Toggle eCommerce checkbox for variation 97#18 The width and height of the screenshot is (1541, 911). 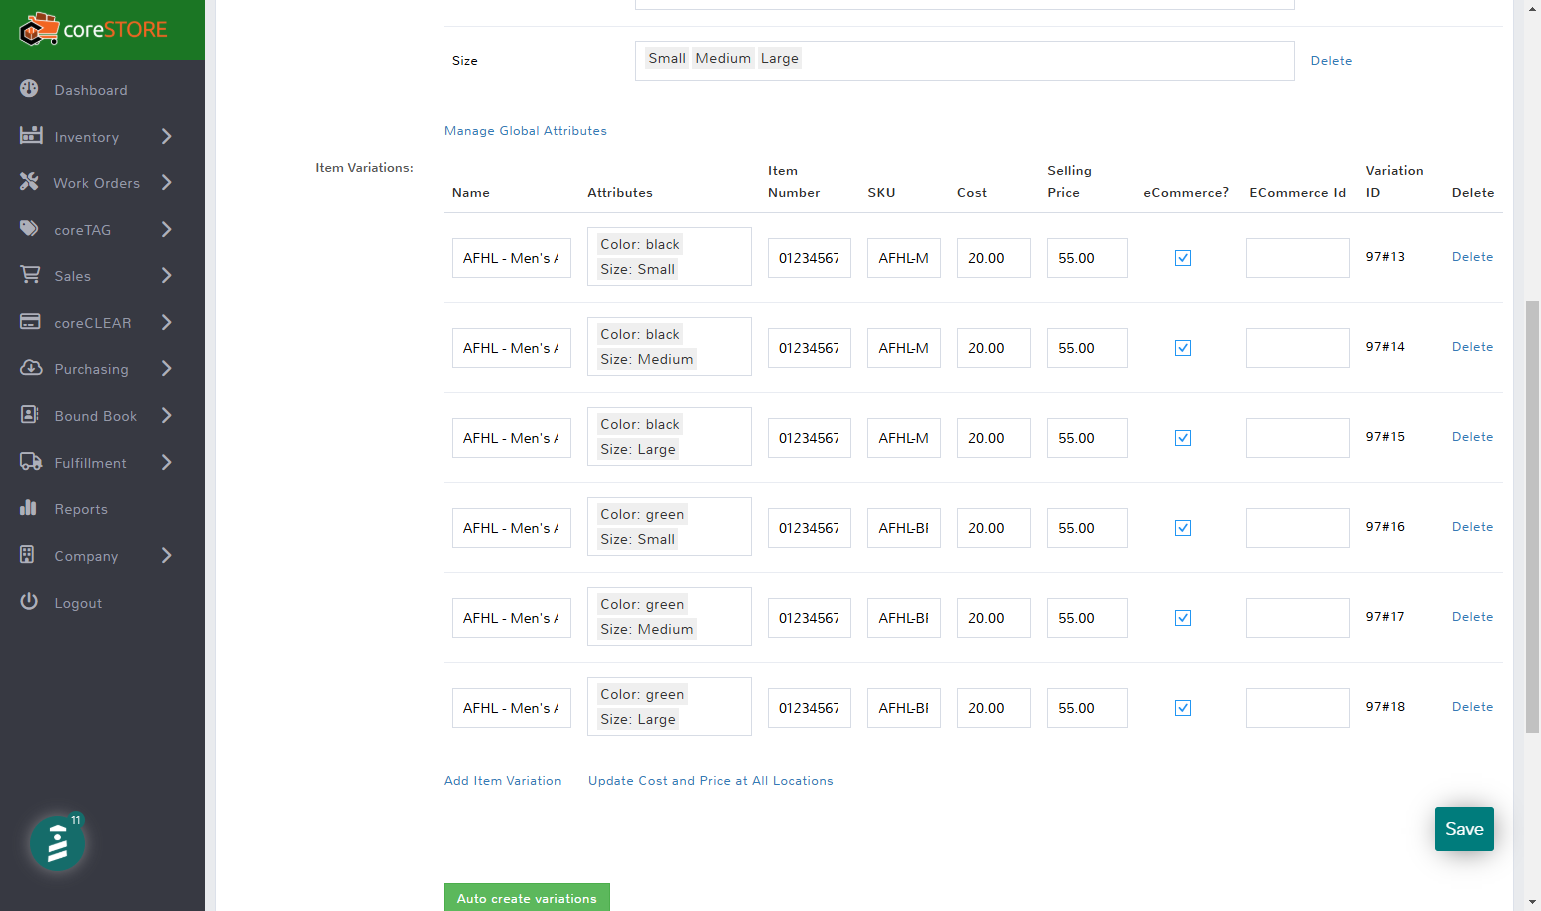point(1183,708)
